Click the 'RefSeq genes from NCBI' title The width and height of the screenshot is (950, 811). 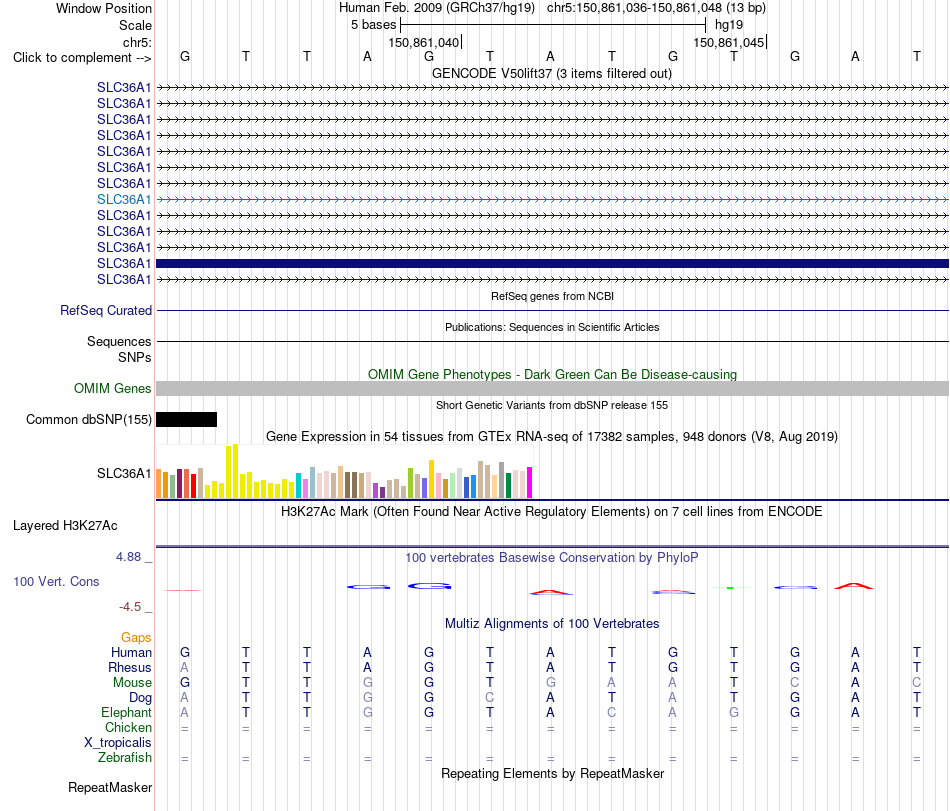click(552, 296)
